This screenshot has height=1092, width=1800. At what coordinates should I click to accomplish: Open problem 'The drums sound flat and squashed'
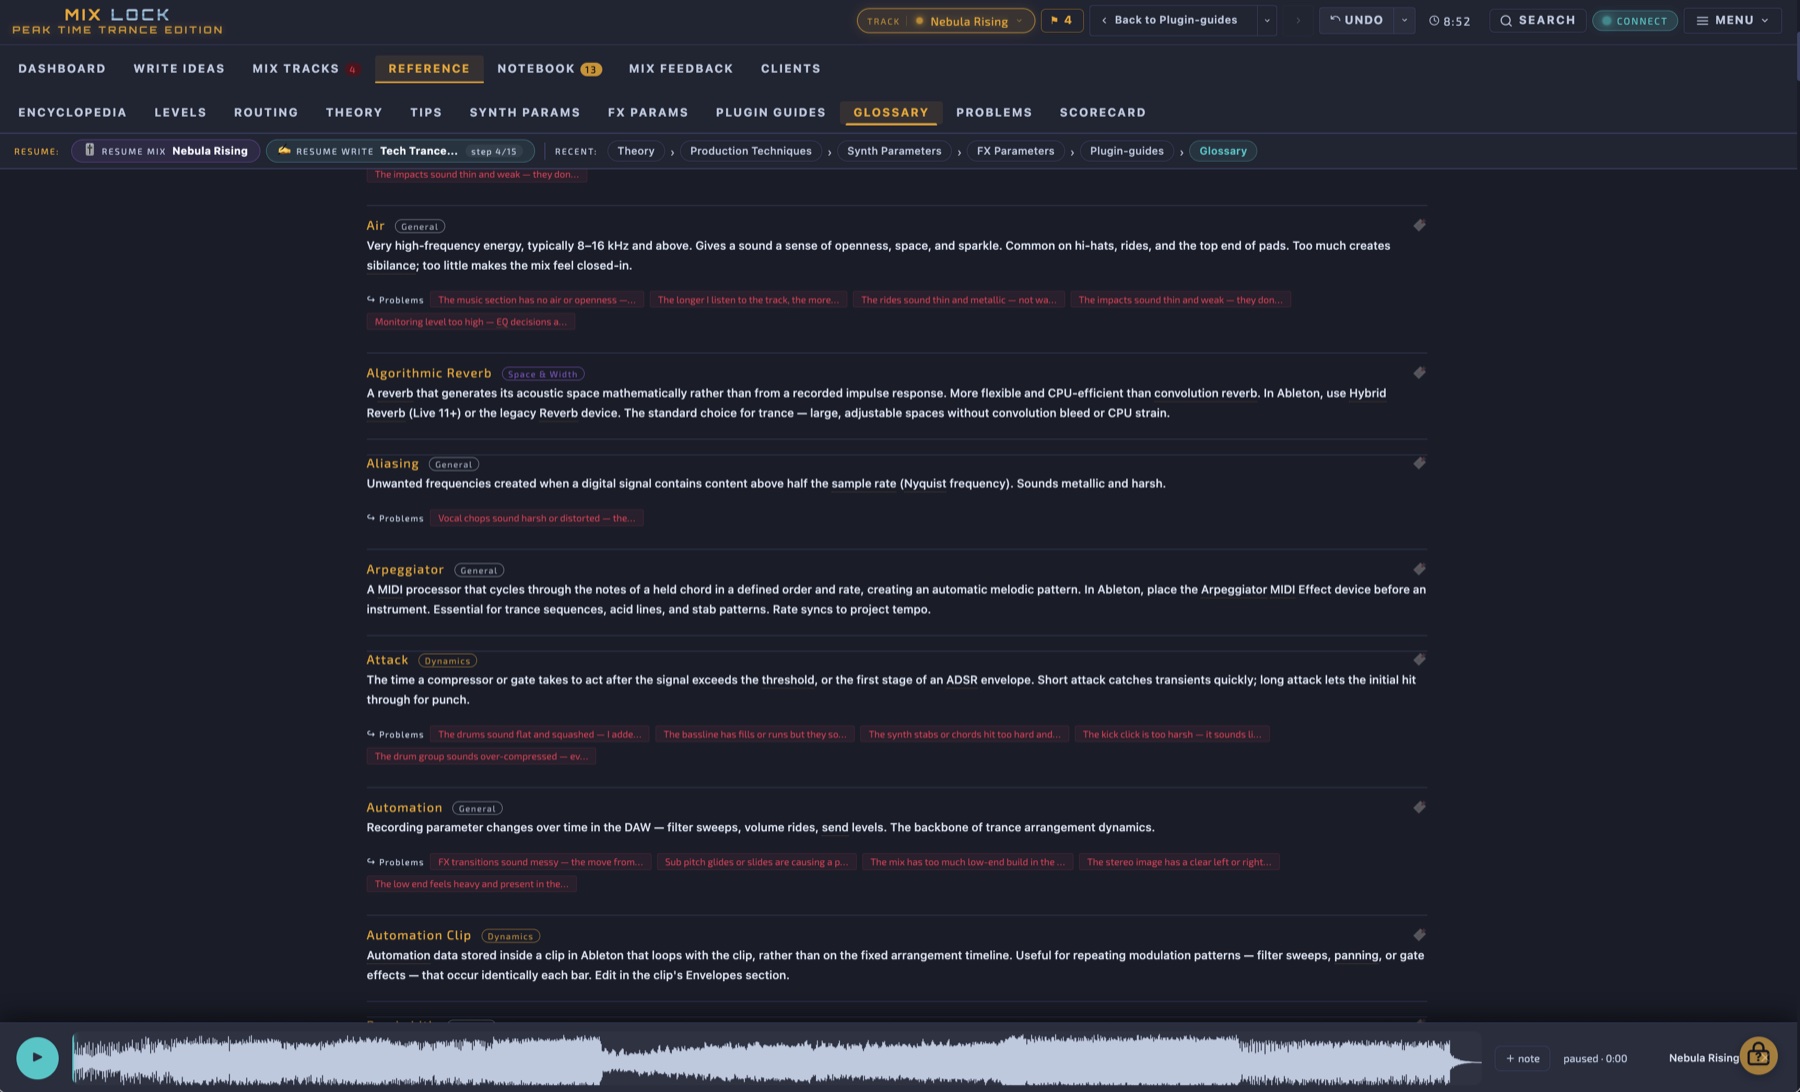[540, 734]
